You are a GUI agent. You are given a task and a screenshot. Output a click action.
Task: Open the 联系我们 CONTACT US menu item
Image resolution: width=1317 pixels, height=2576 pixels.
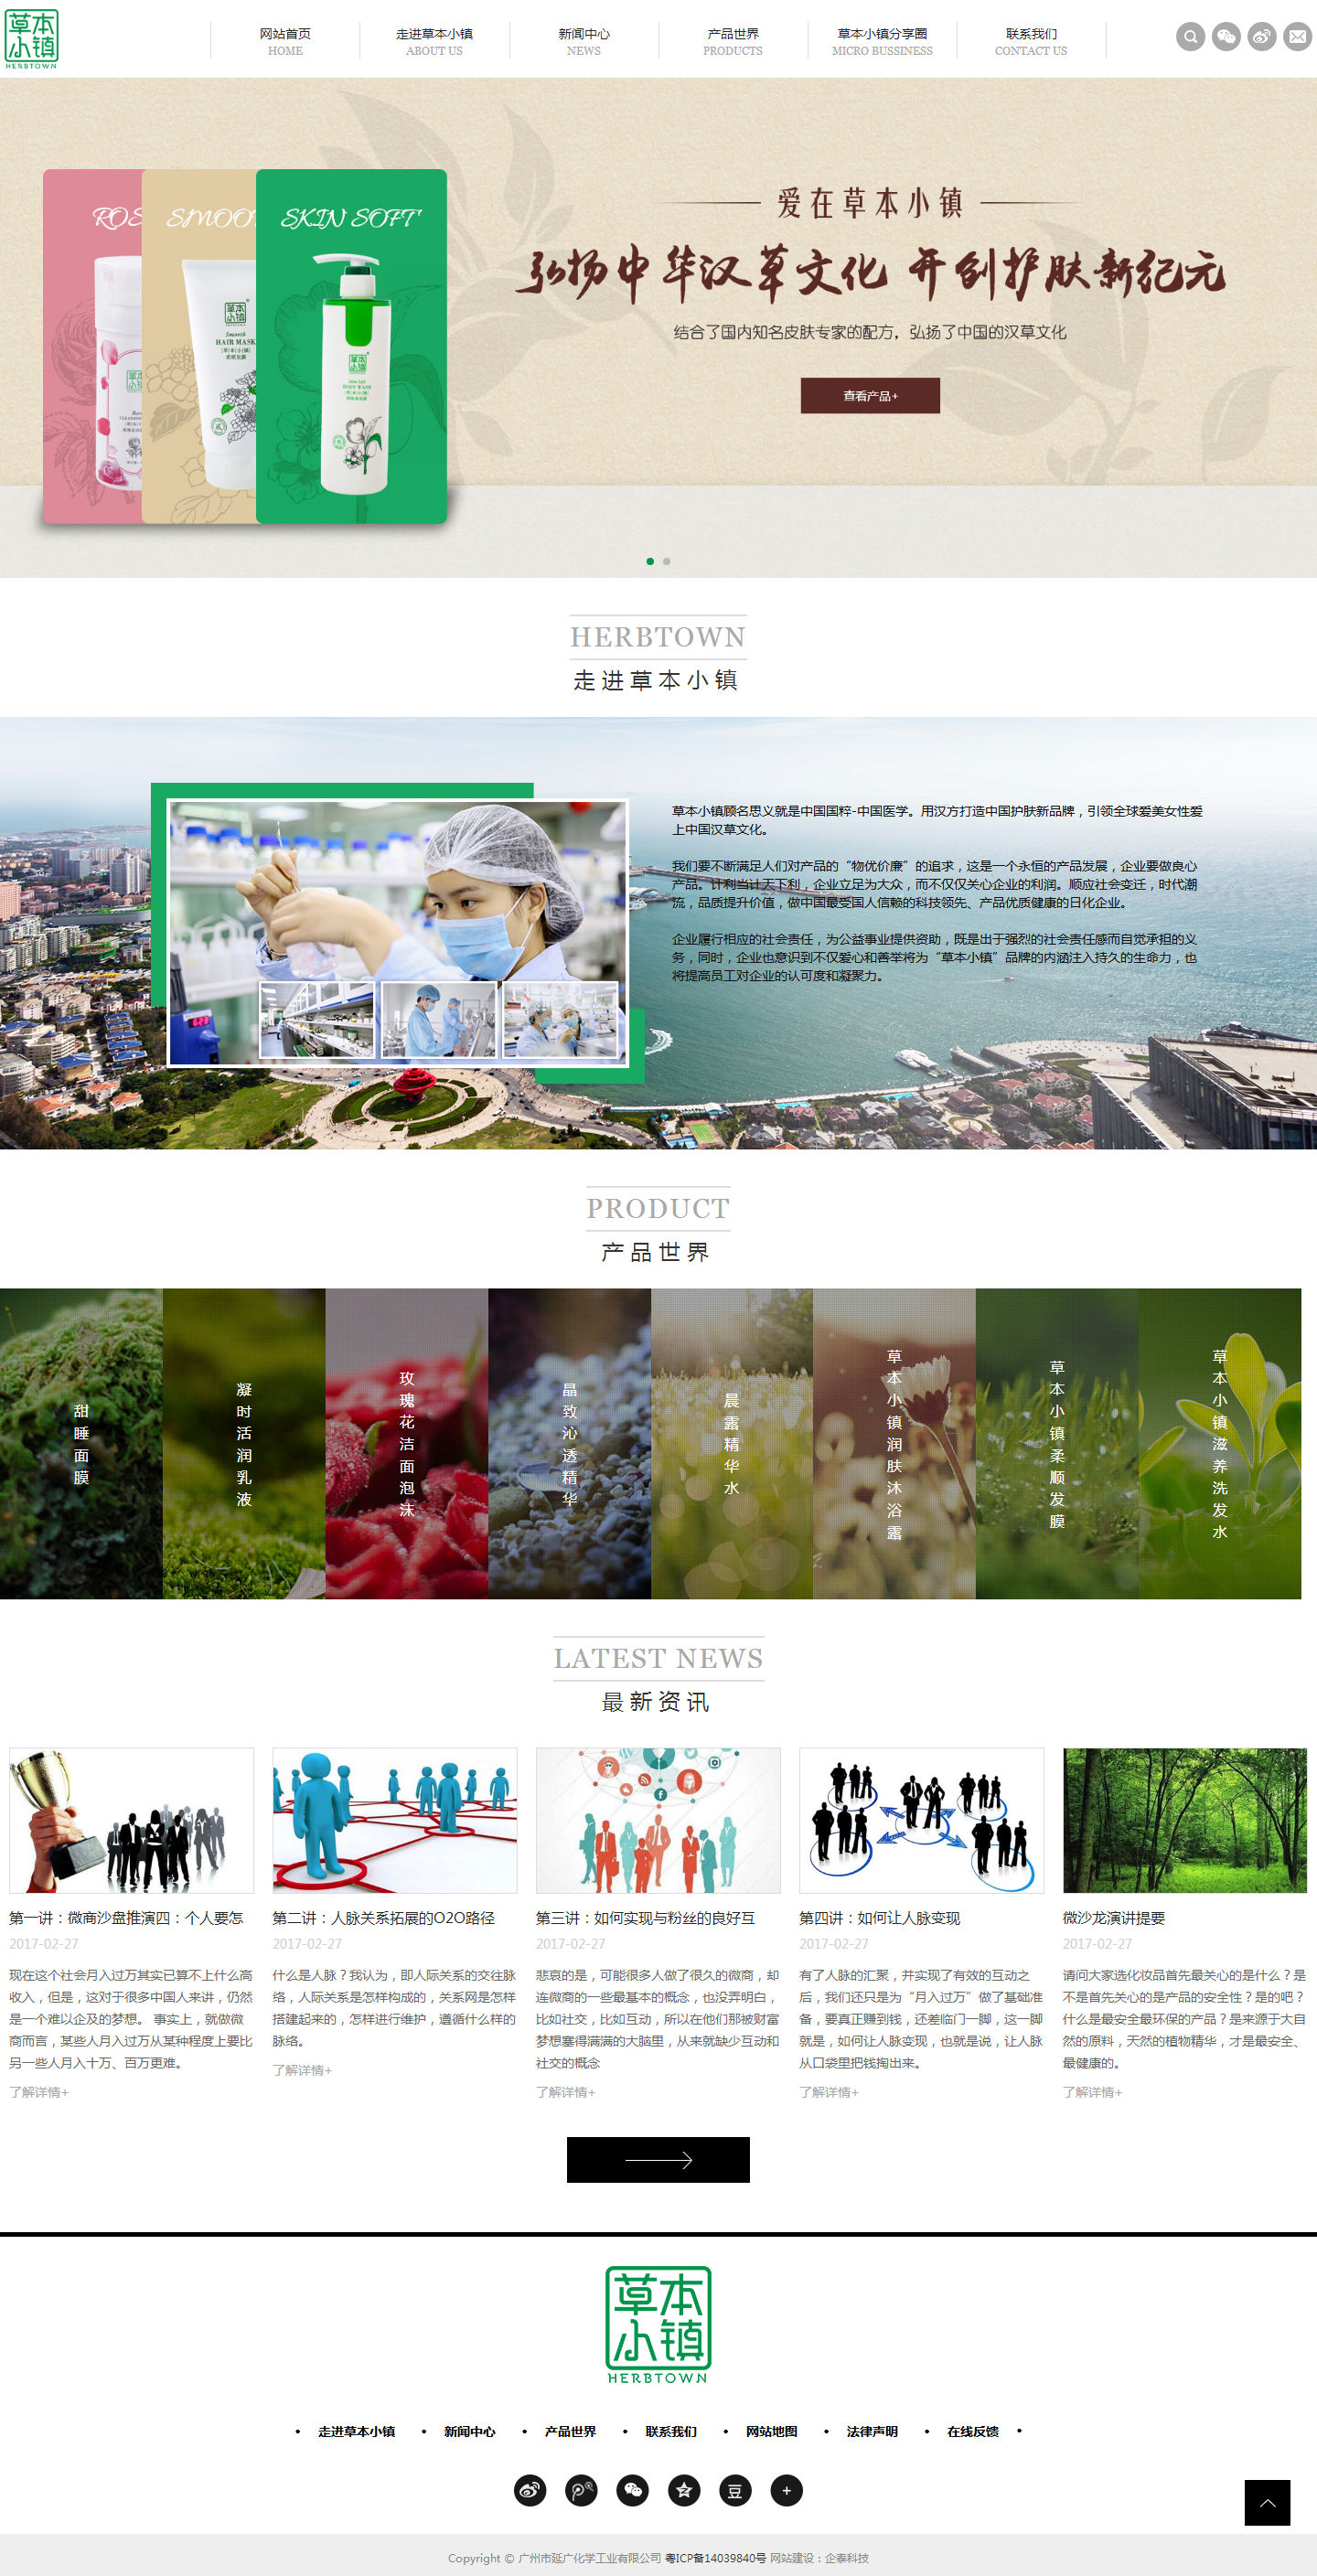[x=1030, y=41]
